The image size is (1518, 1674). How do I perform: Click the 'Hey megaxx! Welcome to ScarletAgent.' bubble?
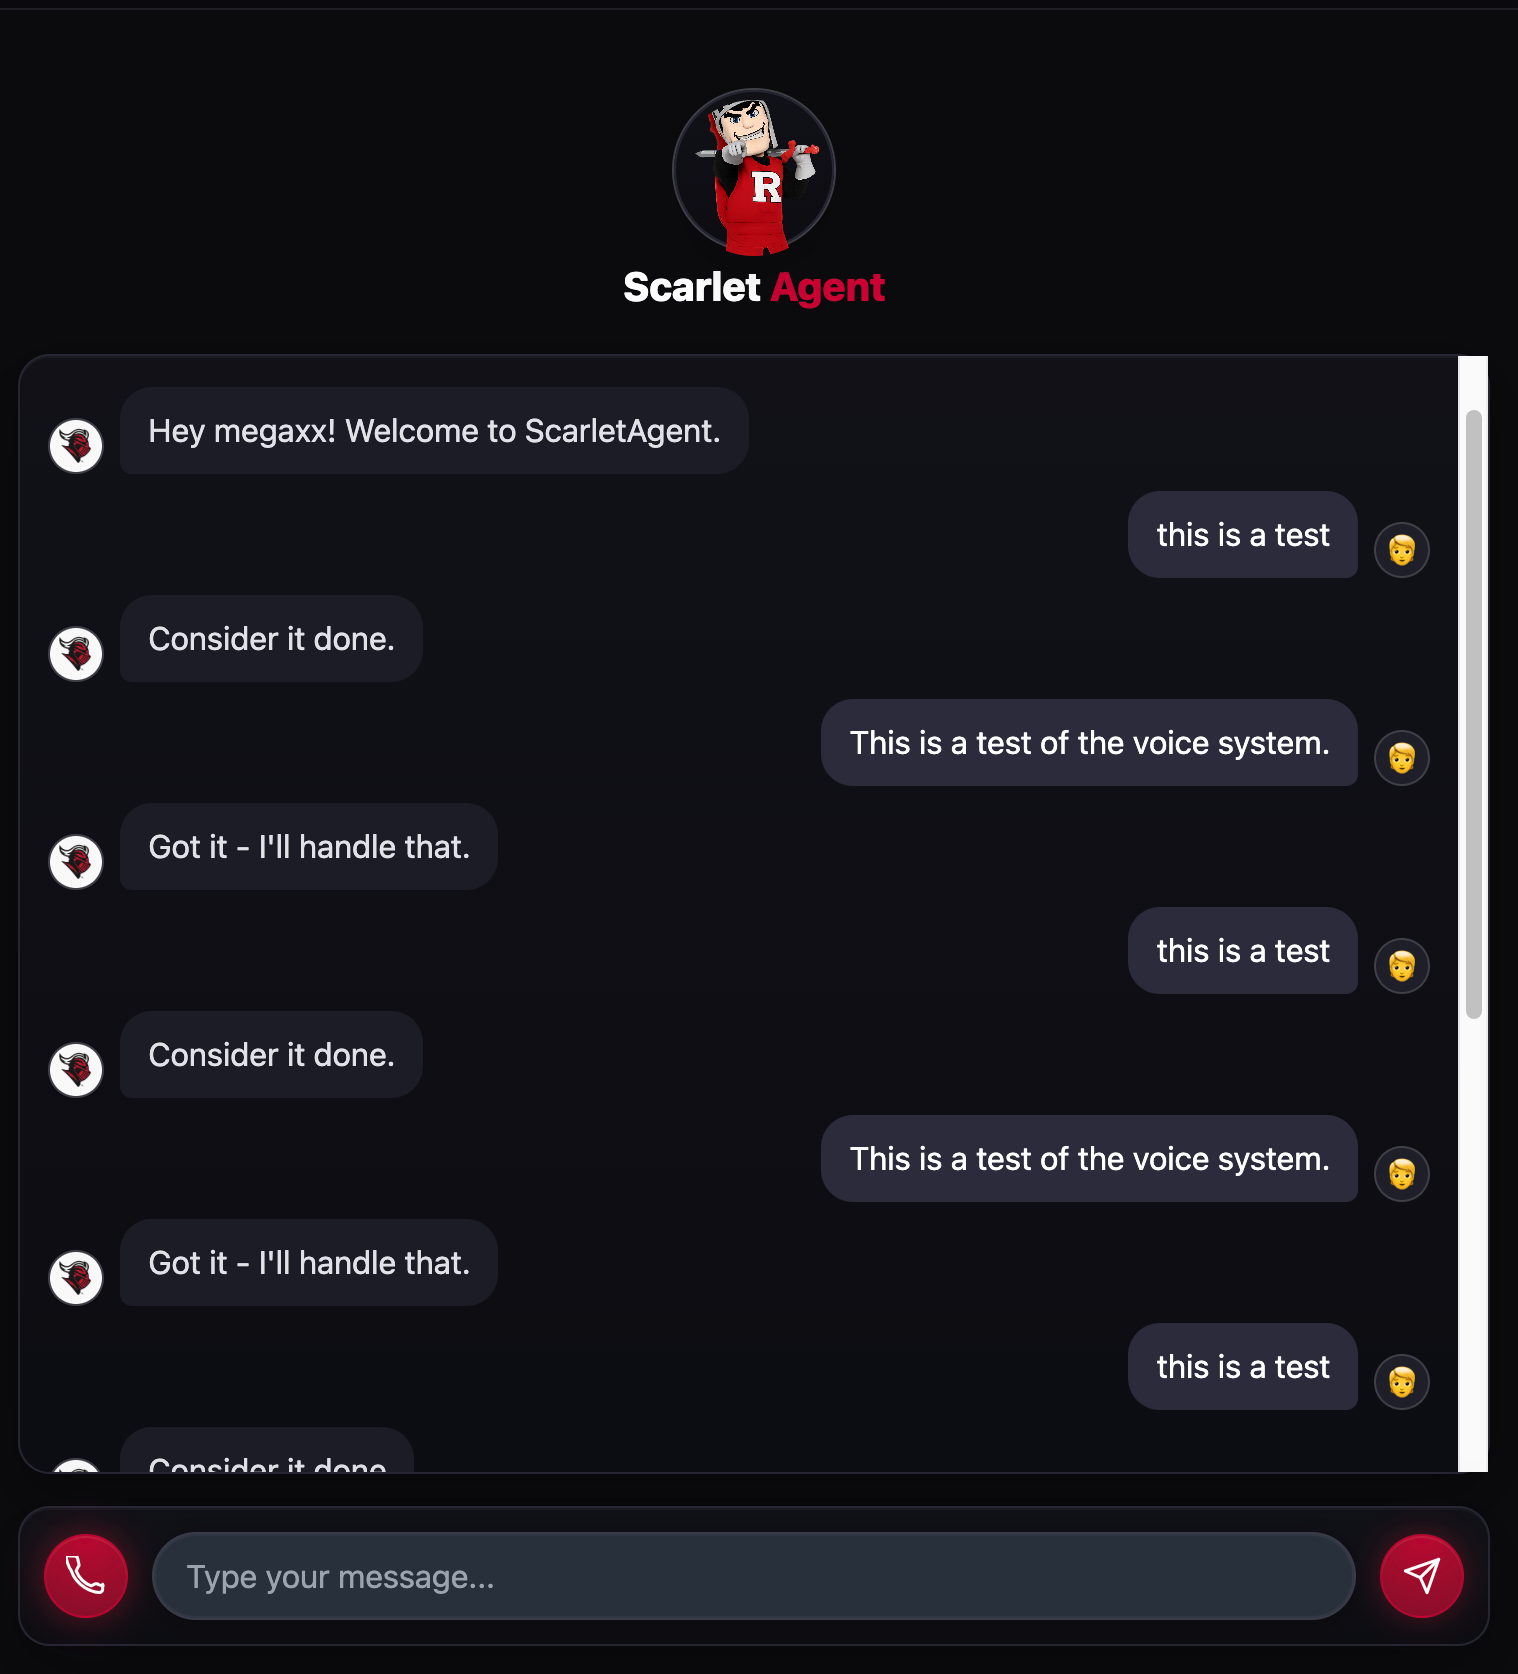(x=434, y=431)
